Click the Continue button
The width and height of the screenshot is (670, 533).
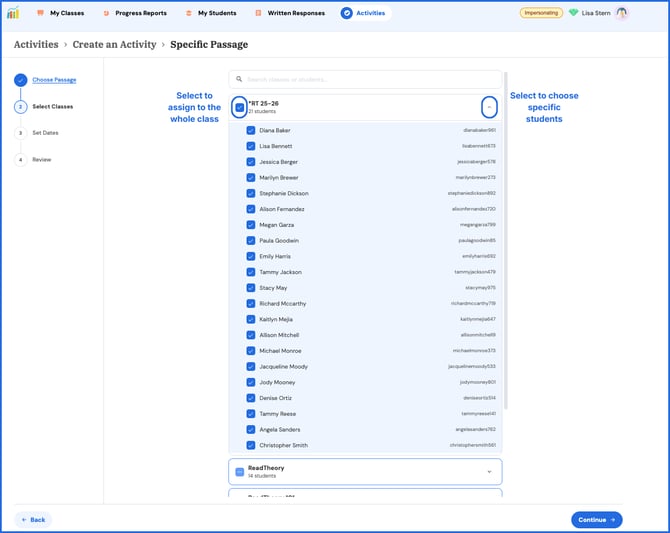point(597,520)
